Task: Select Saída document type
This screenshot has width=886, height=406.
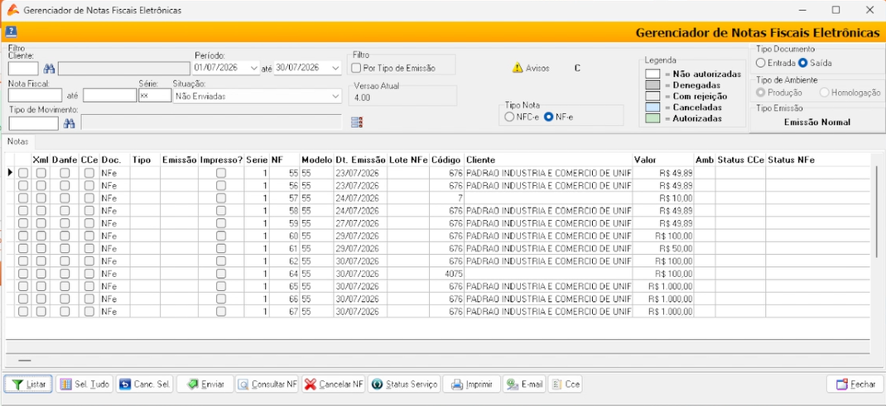Action: [802, 63]
